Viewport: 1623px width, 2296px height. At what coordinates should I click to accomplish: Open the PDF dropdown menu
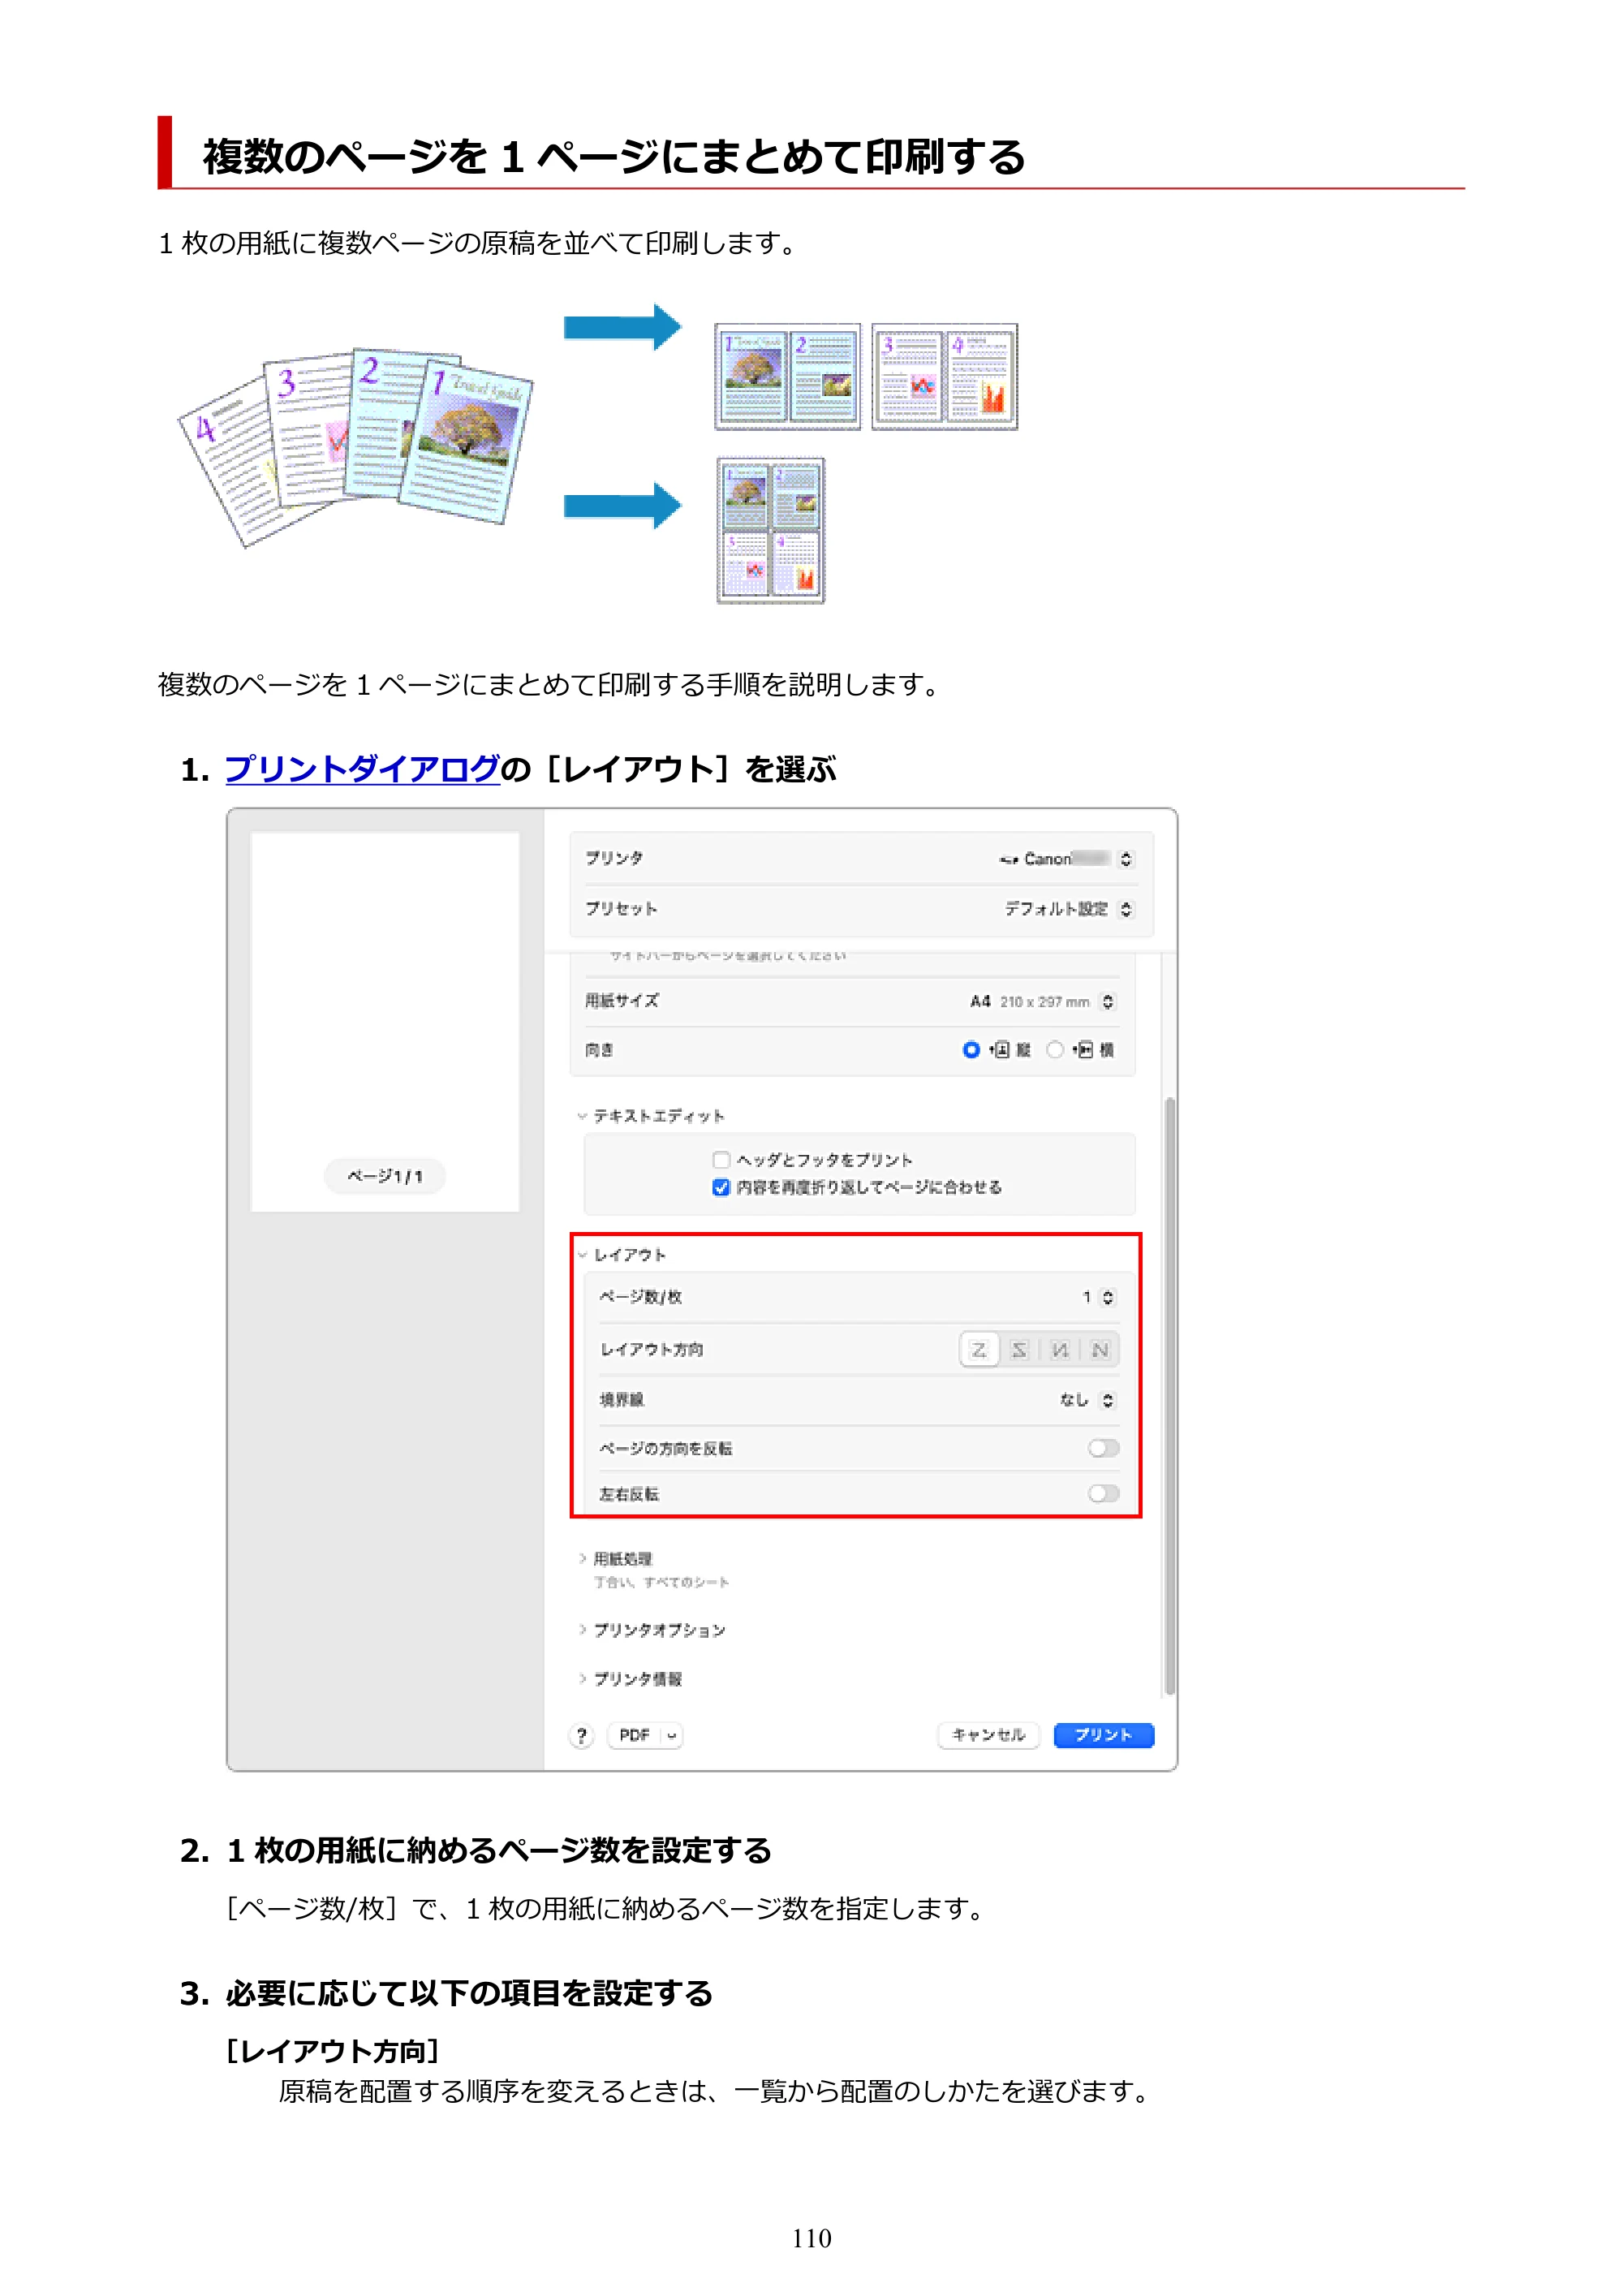pos(645,1735)
